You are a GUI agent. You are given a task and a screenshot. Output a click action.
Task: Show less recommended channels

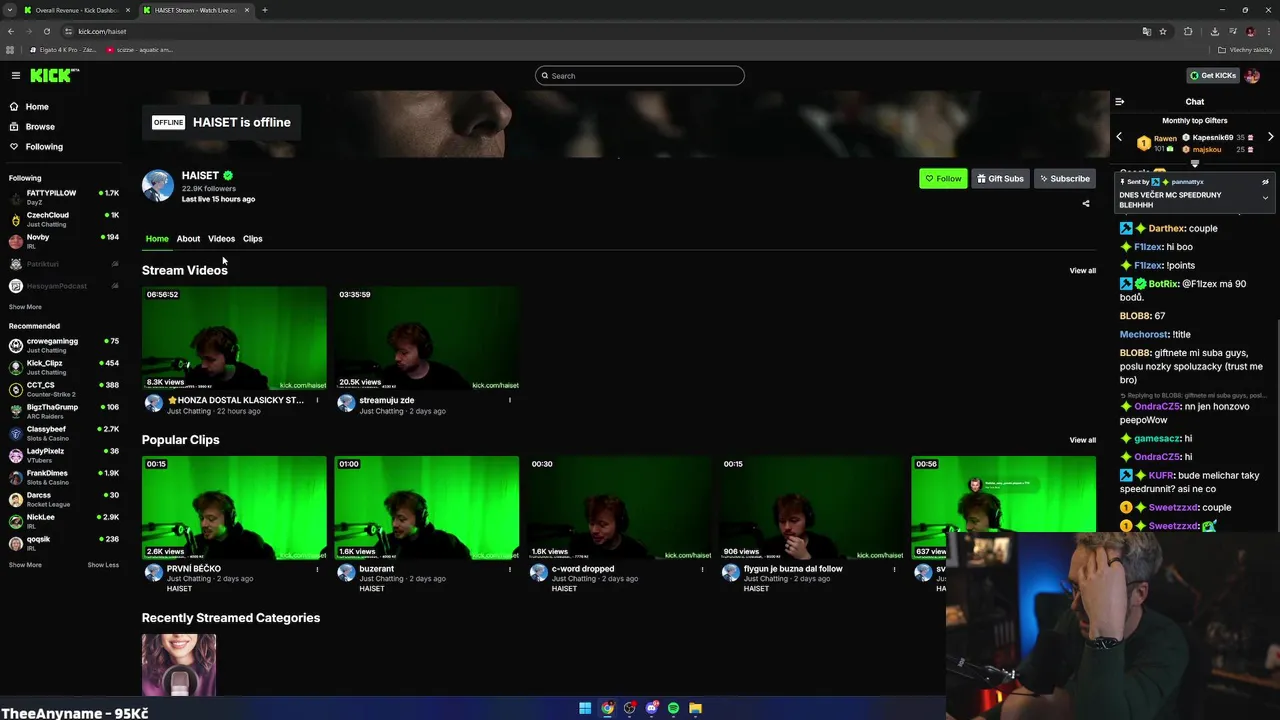[x=103, y=565]
